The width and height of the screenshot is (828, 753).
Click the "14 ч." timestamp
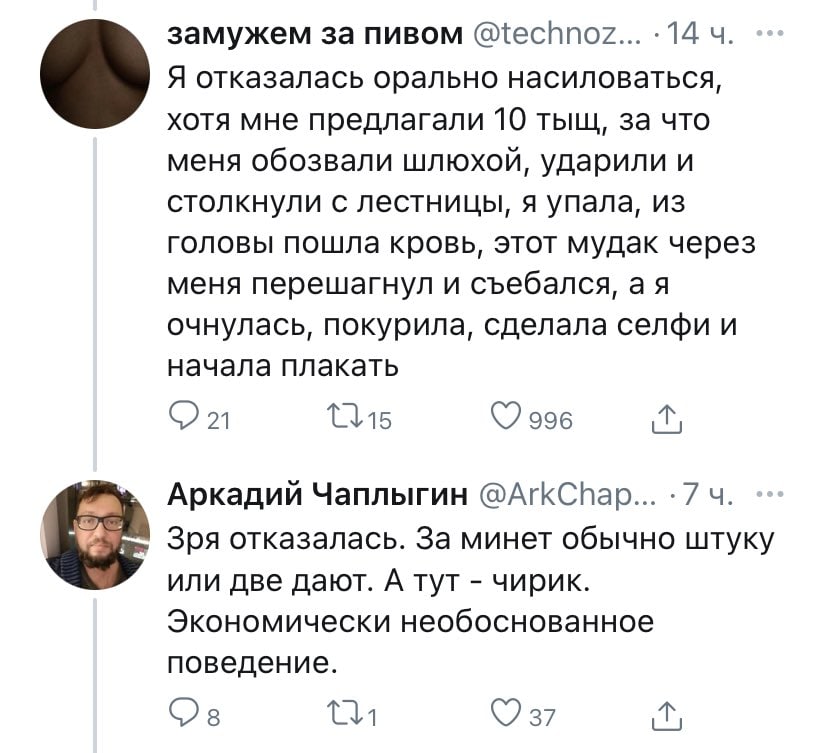tap(701, 36)
